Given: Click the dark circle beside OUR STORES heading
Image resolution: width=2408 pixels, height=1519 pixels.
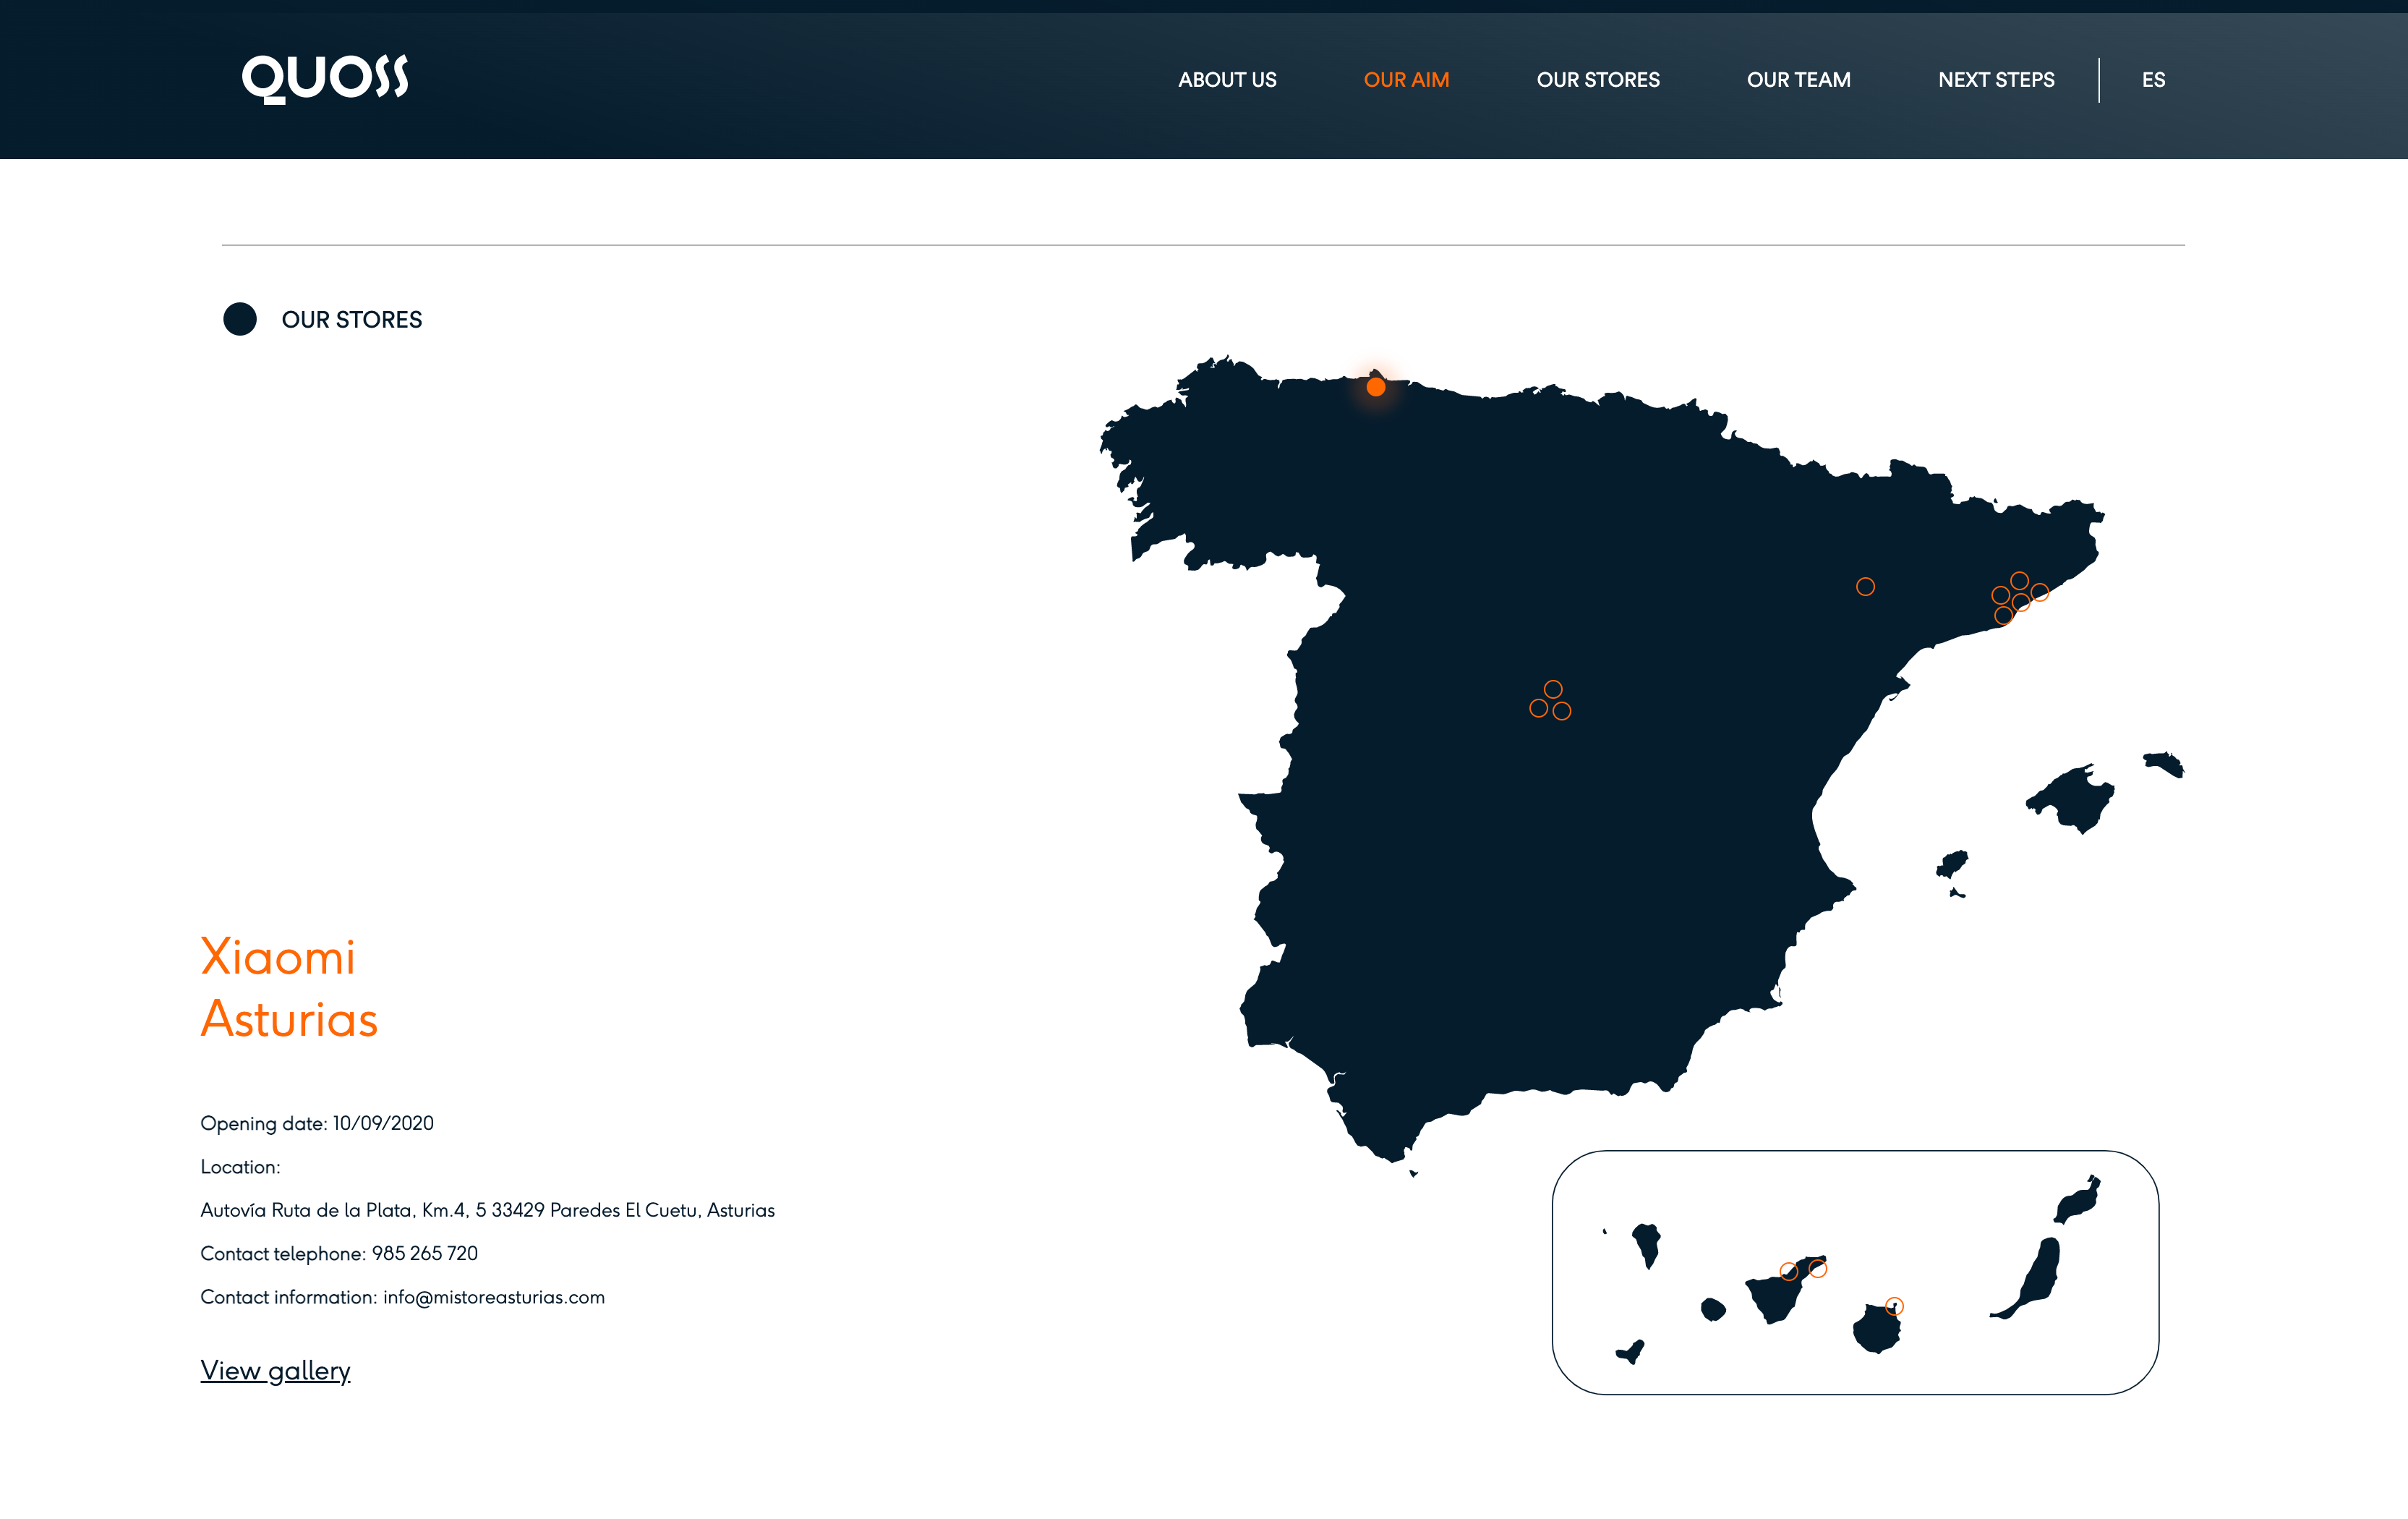Looking at the screenshot, I should coord(240,319).
